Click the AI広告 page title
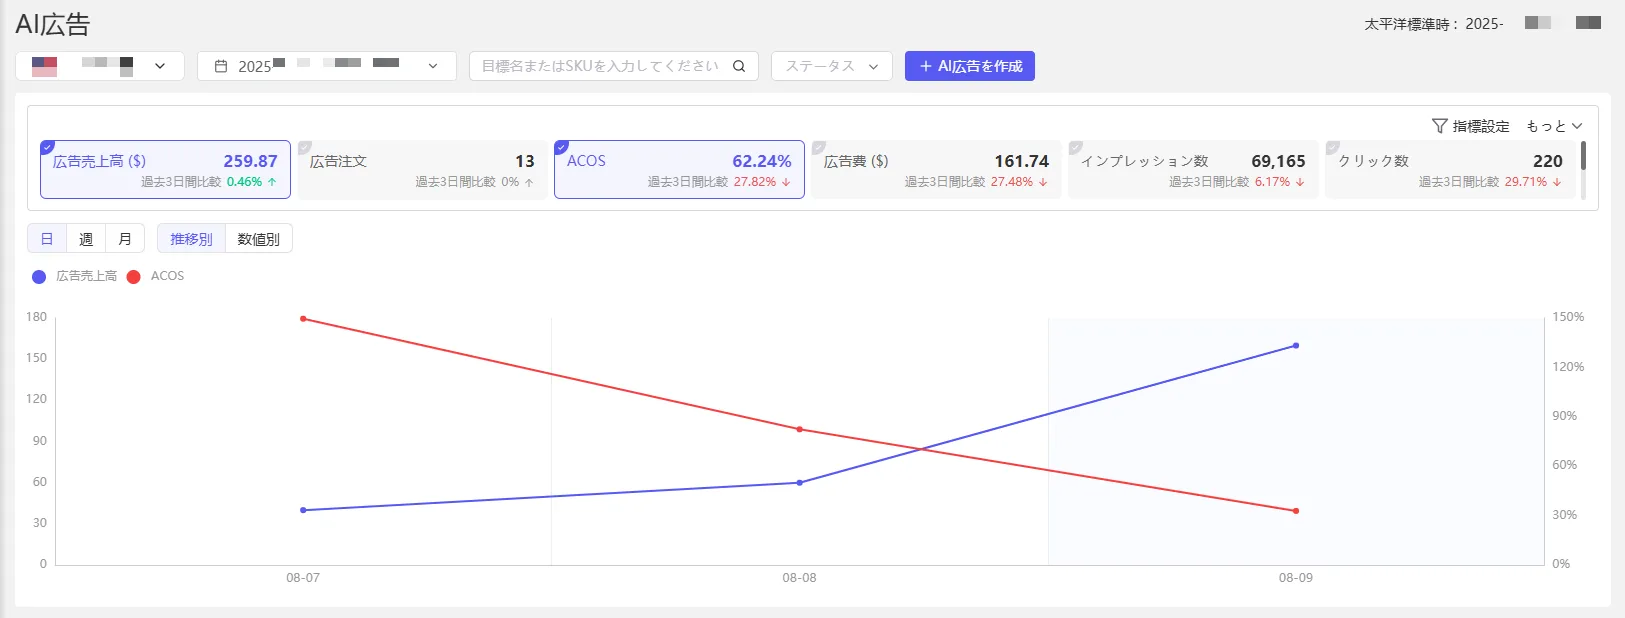 [x=53, y=24]
